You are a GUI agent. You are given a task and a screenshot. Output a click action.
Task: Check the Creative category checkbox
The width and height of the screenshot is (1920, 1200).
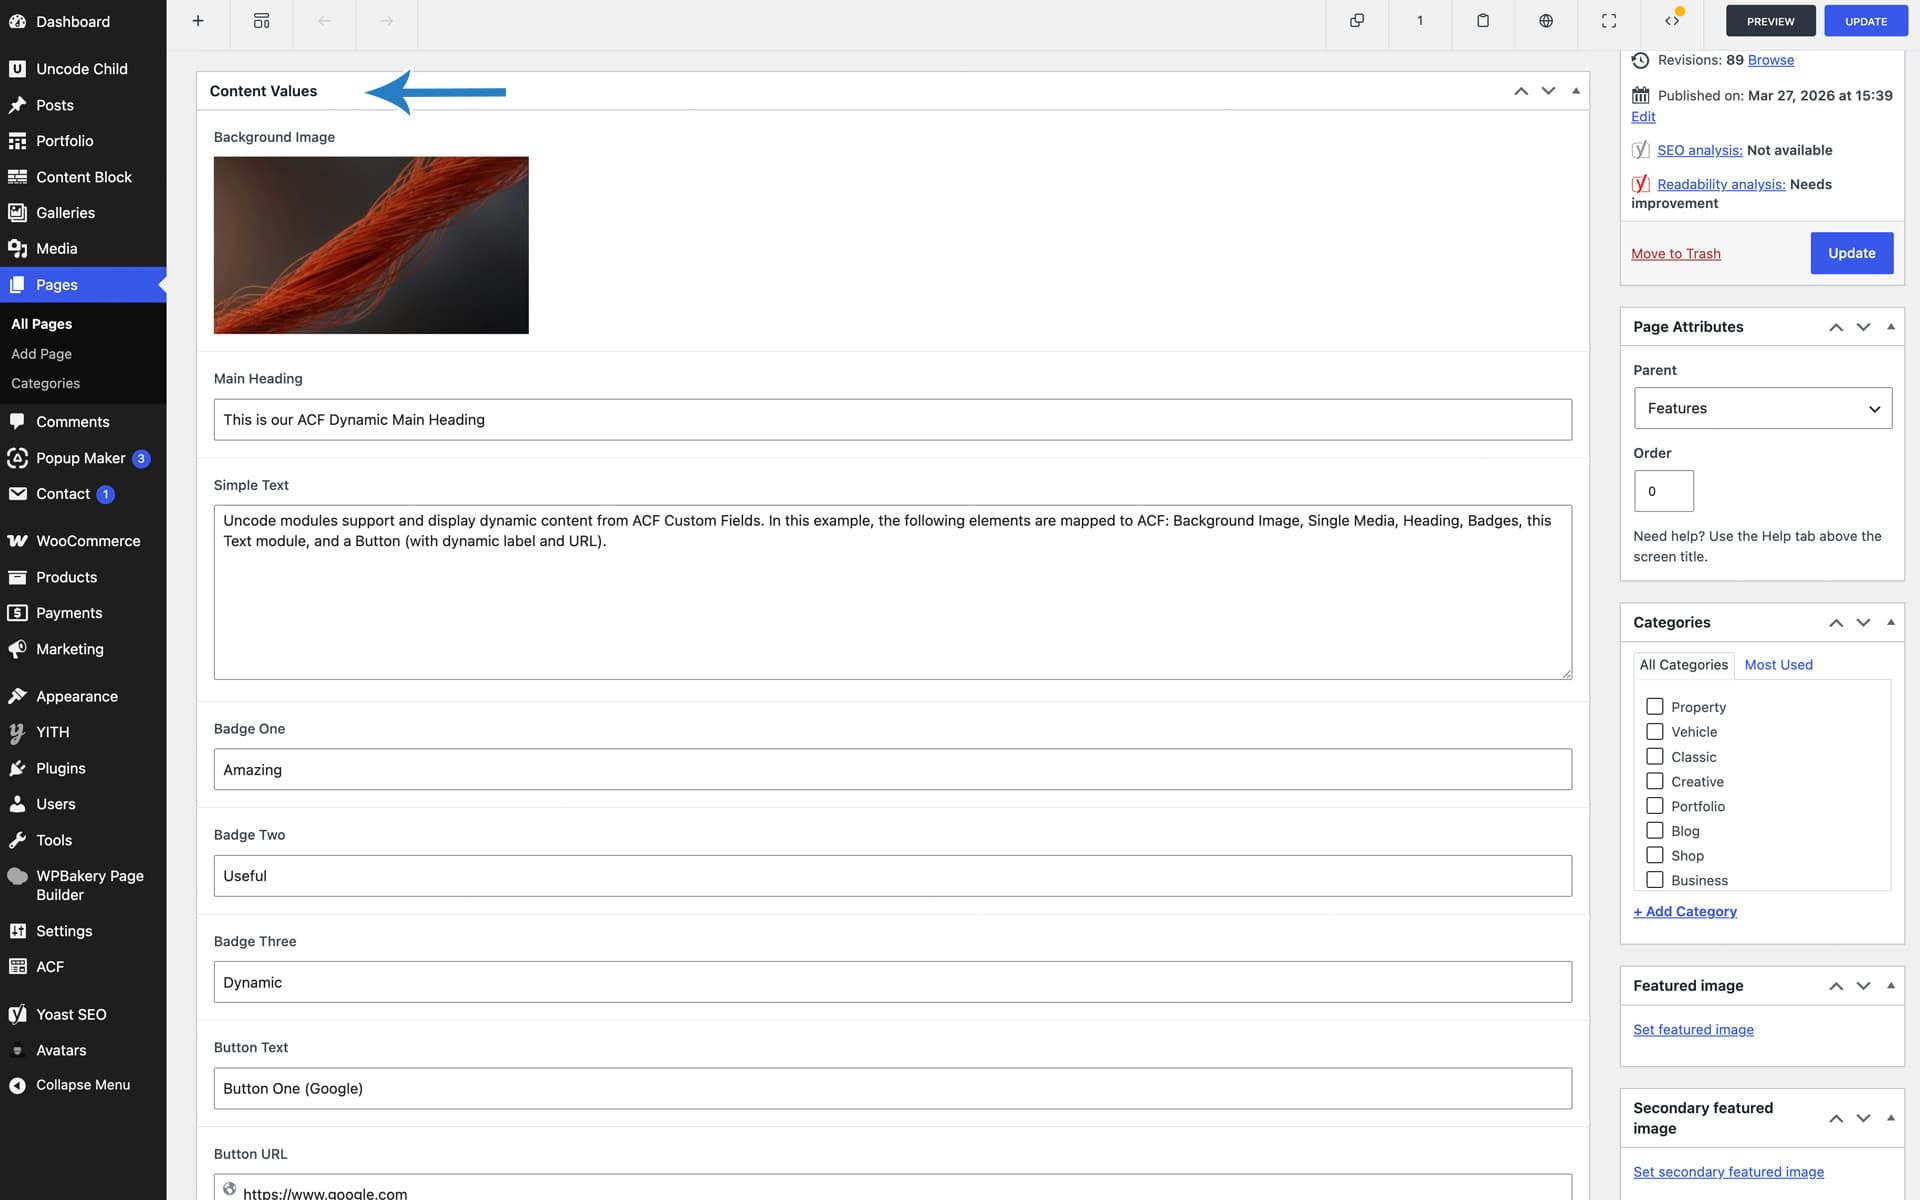coord(1655,781)
